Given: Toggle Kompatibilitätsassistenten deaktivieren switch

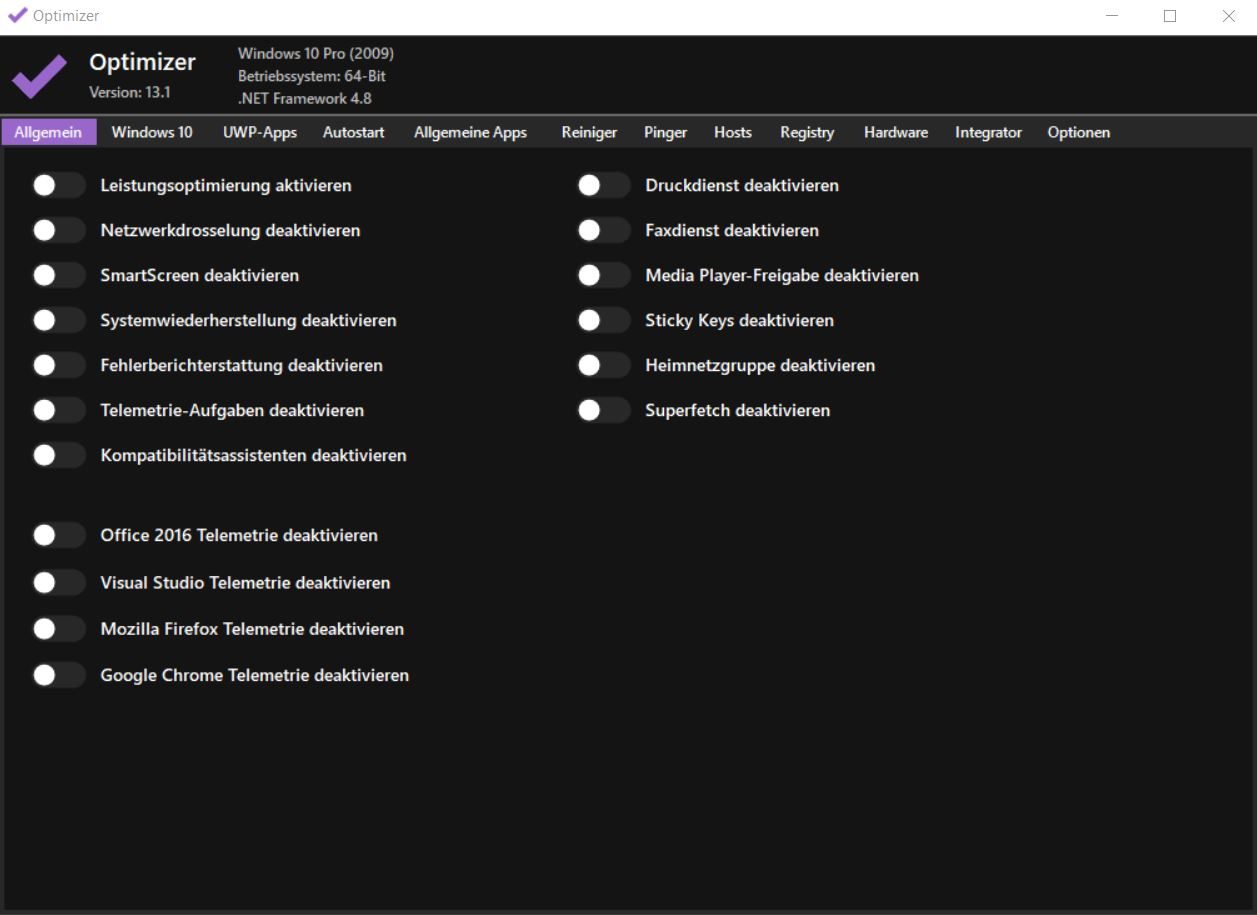Looking at the screenshot, I should click(x=58, y=455).
